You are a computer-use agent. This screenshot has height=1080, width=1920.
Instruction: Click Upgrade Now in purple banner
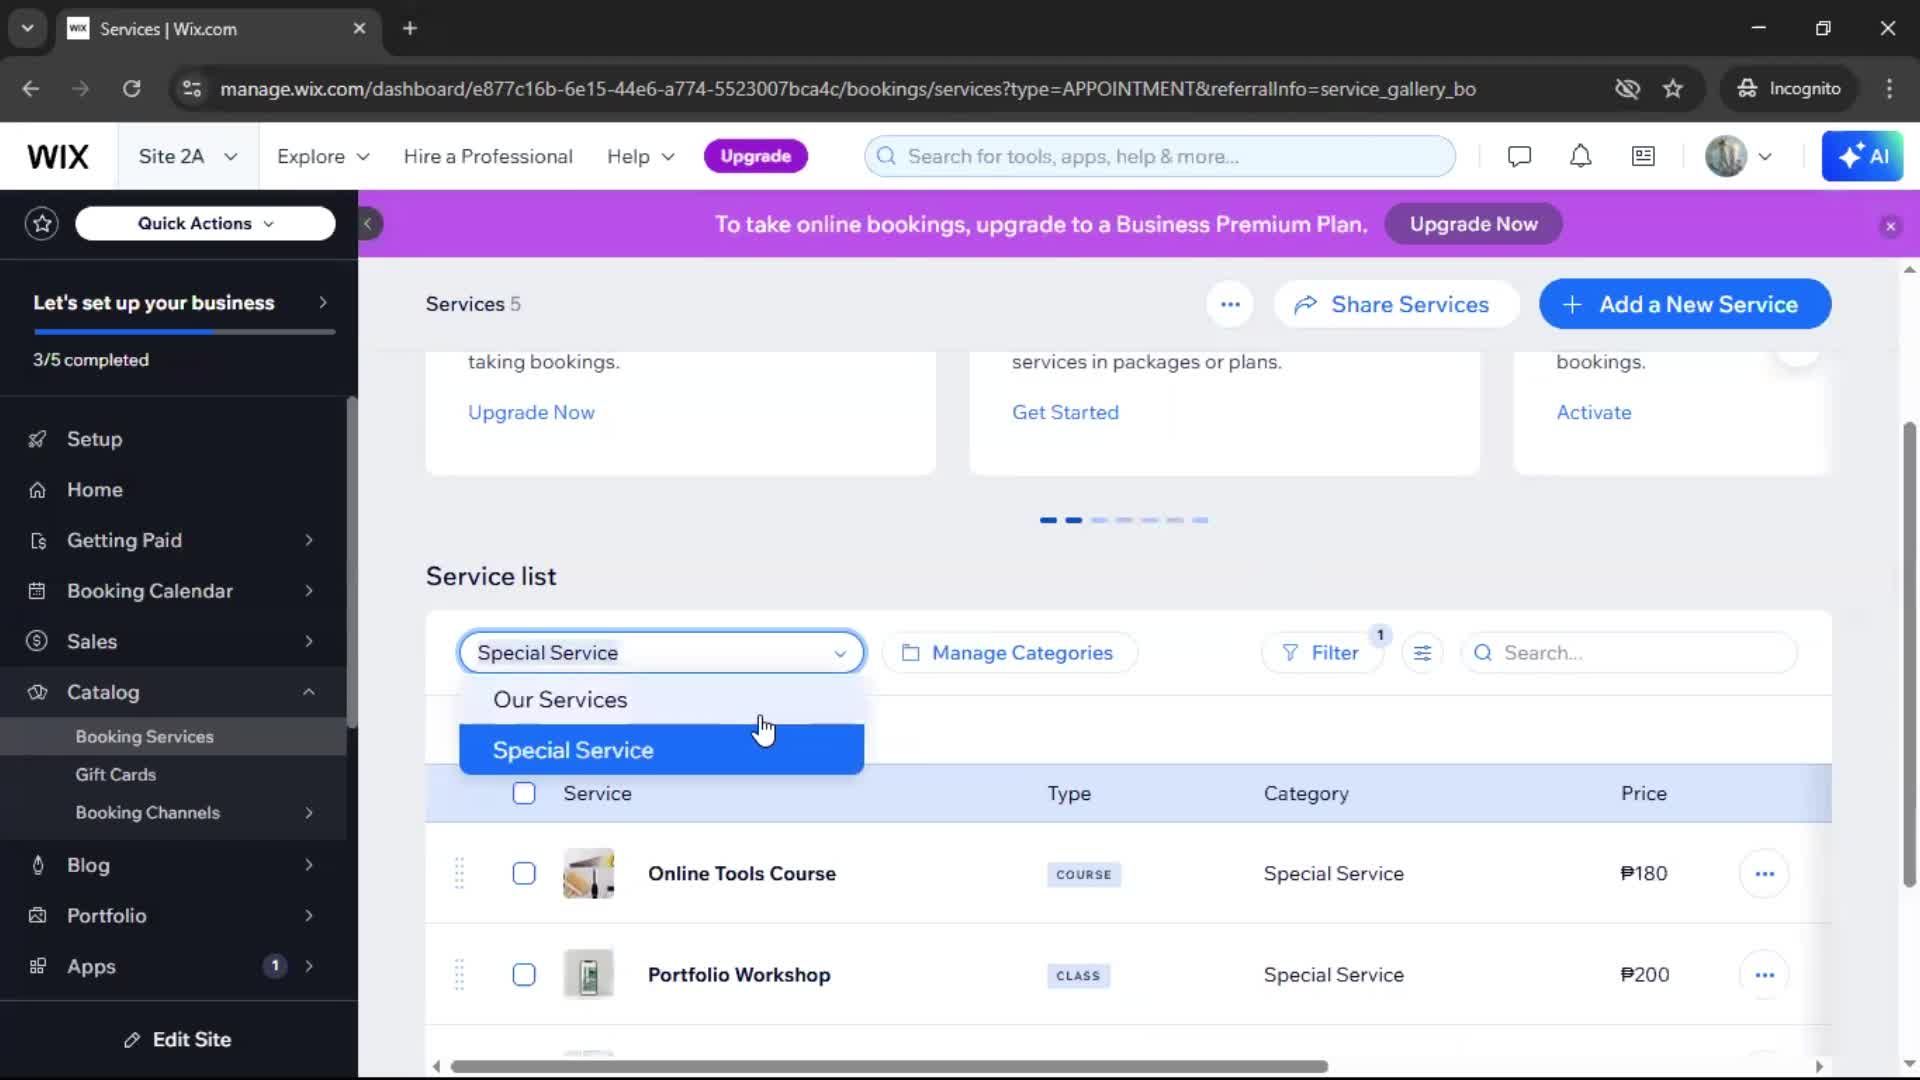pos(1473,224)
